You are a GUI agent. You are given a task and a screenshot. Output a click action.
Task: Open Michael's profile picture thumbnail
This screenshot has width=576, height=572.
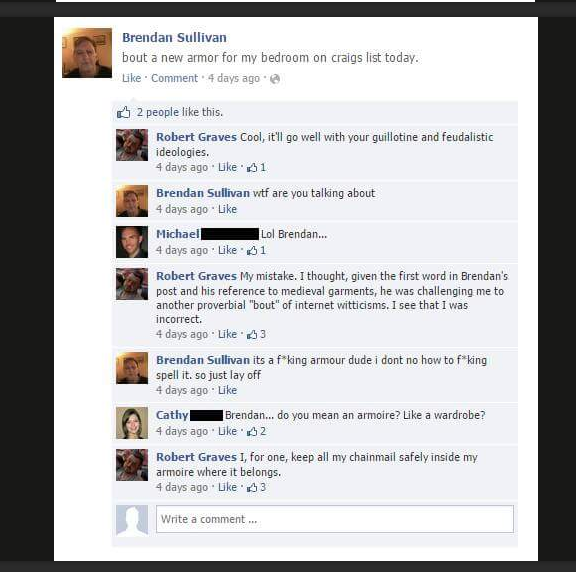(132, 242)
